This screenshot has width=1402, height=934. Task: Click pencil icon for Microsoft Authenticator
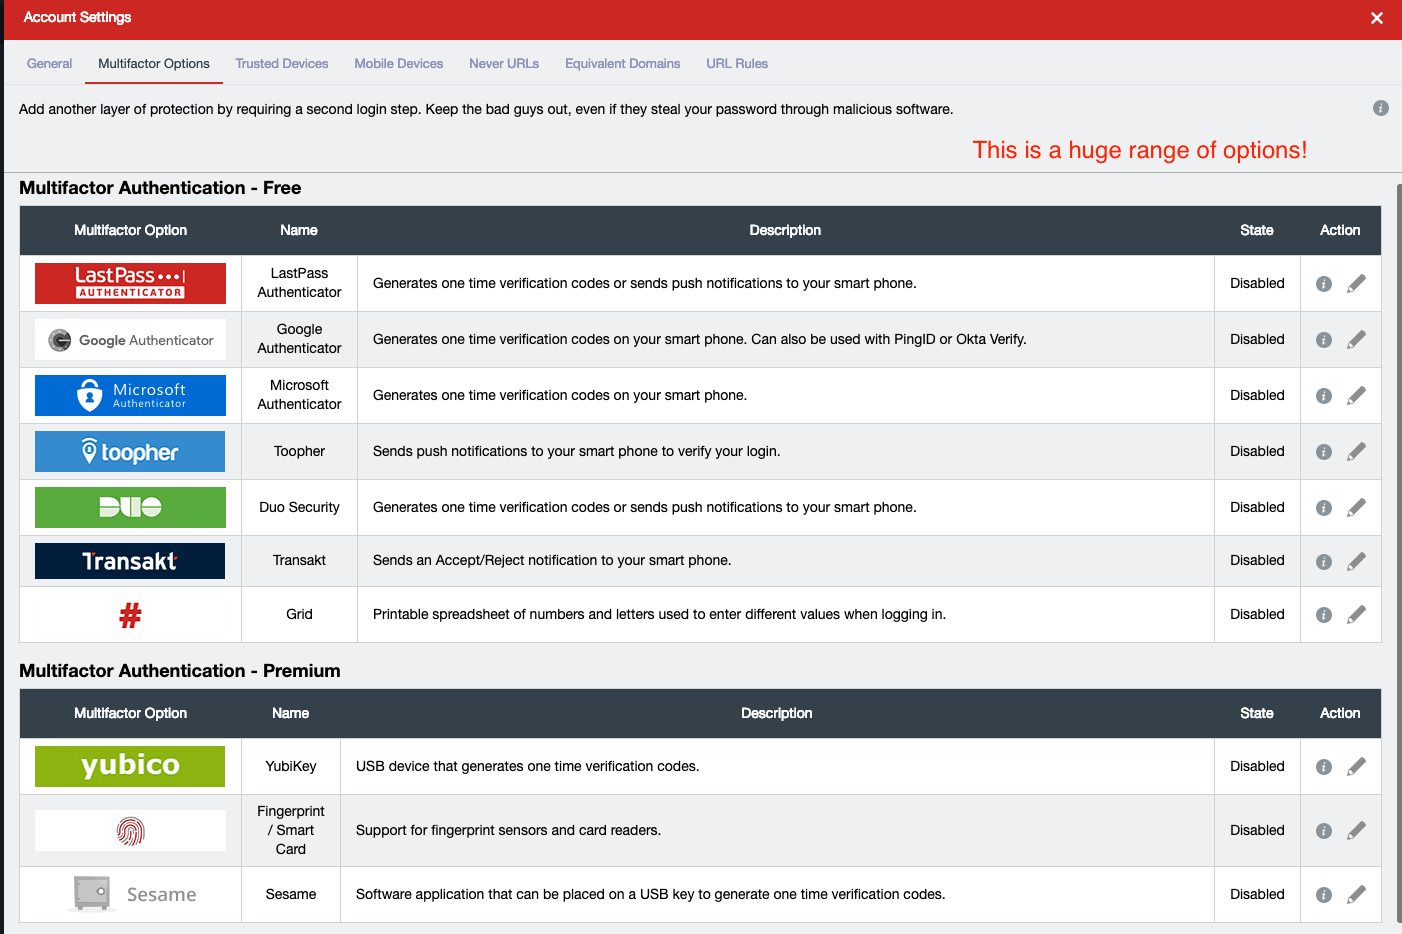[x=1356, y=396]
